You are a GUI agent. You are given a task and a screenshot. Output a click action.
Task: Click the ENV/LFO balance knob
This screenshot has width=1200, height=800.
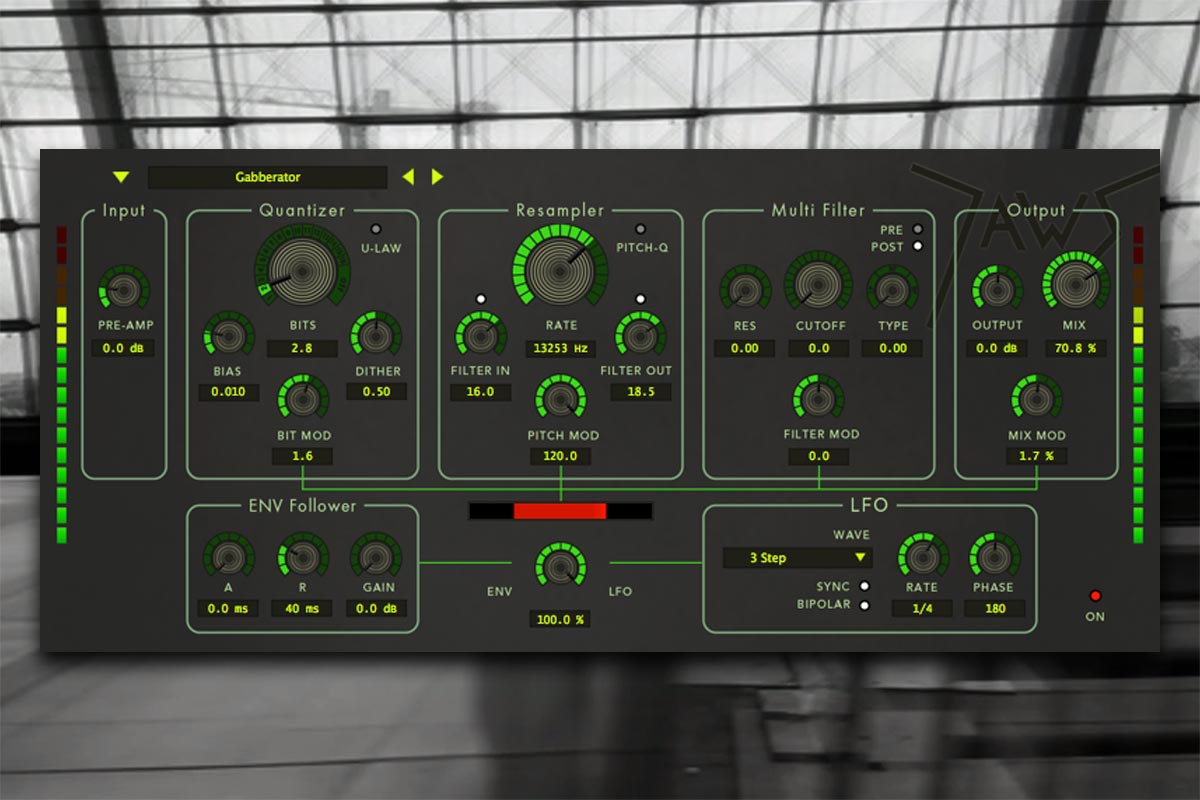[560, 565]
